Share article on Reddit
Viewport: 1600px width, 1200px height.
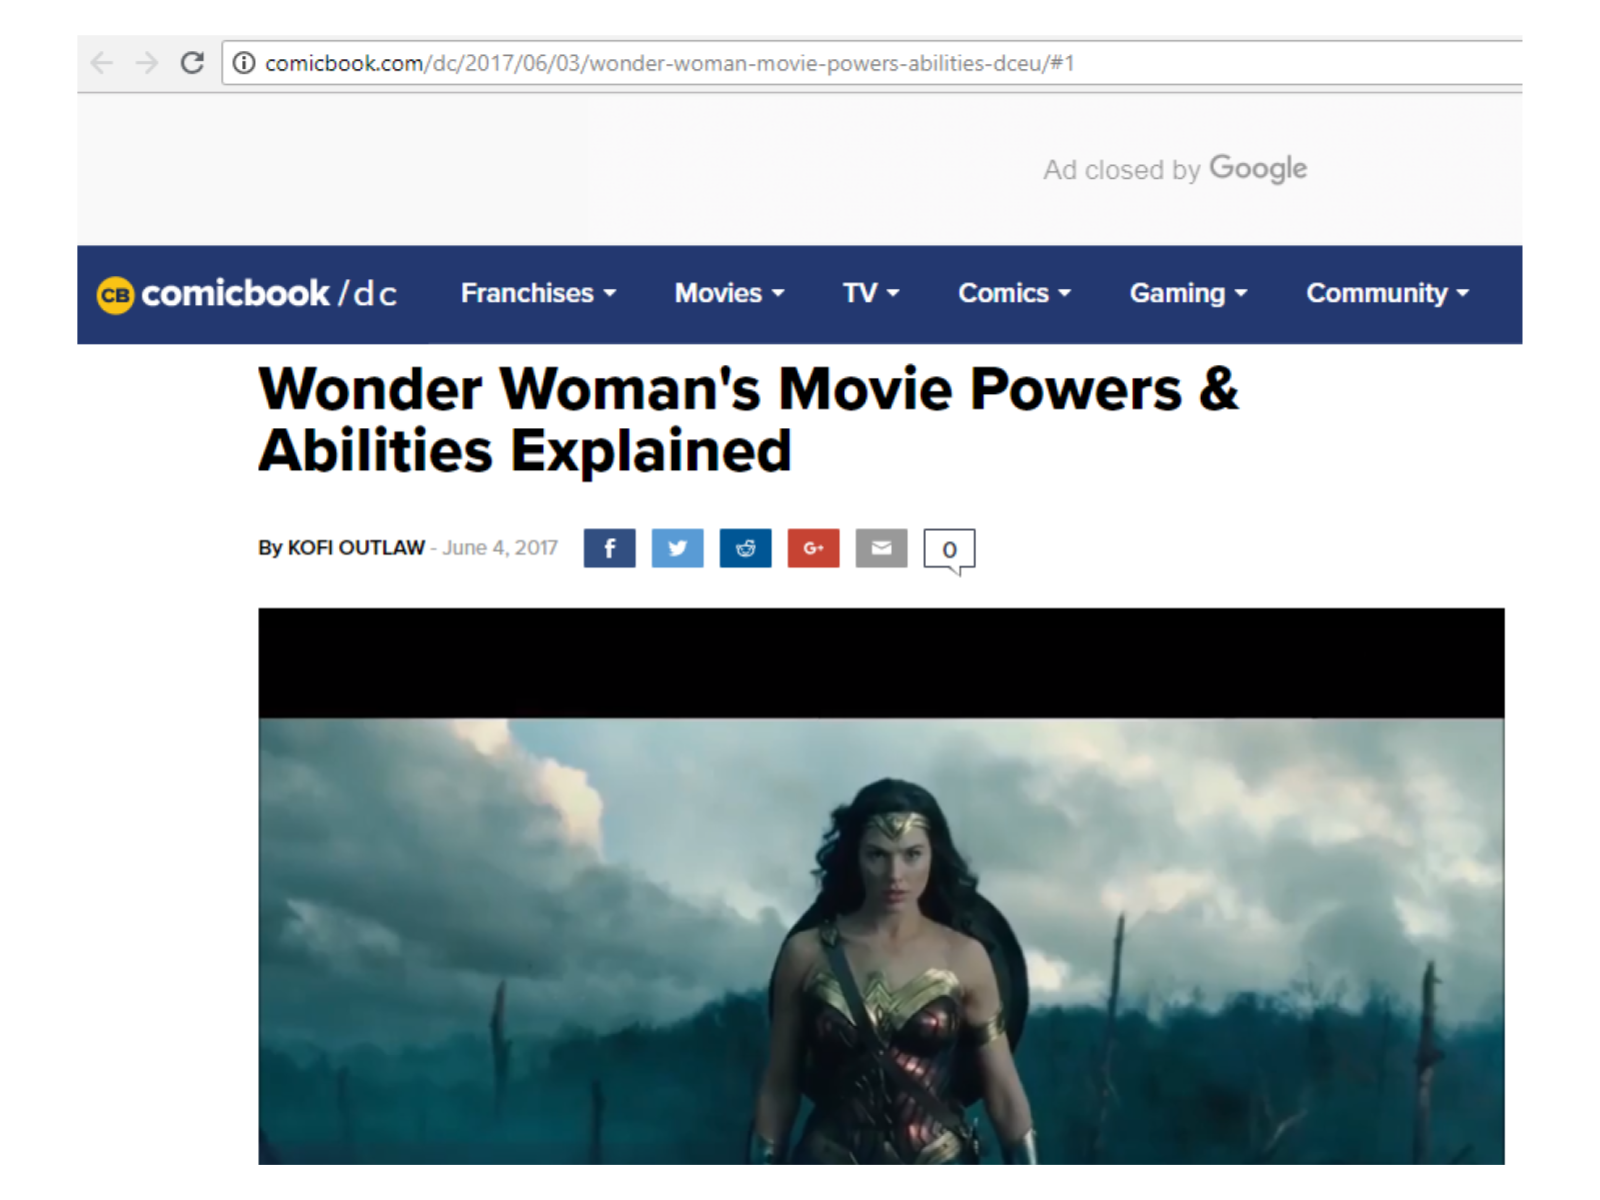(745, 548)
